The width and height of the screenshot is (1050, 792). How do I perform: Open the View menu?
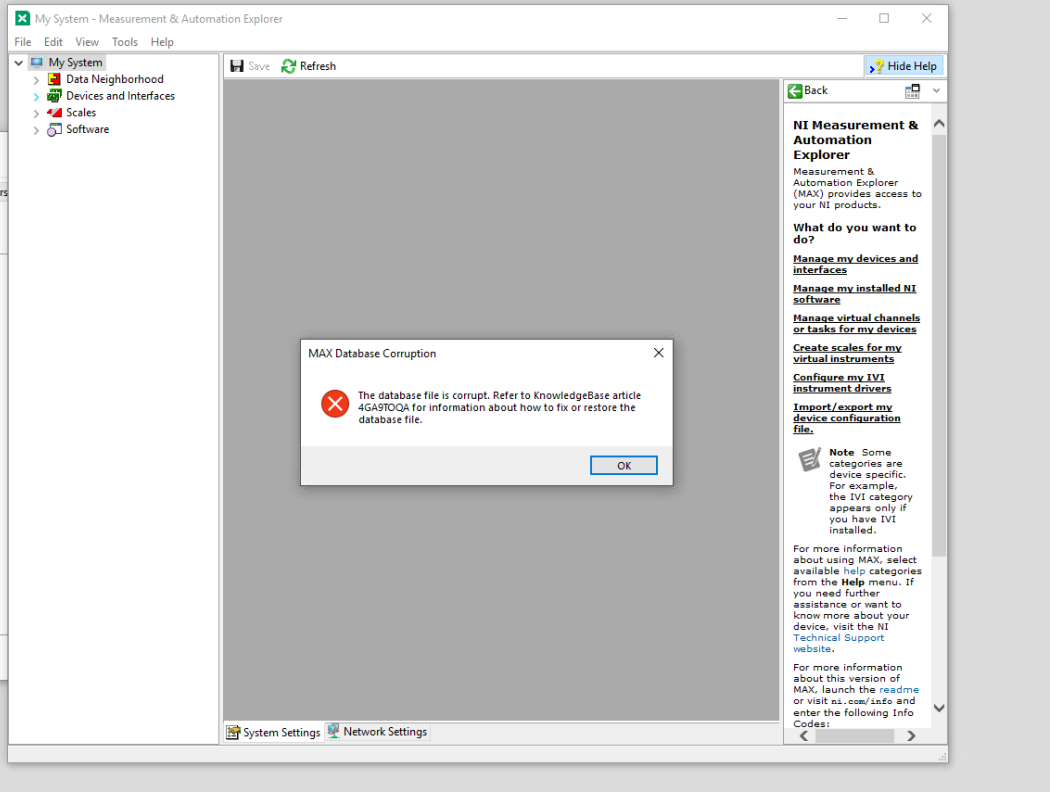[87, 42]
